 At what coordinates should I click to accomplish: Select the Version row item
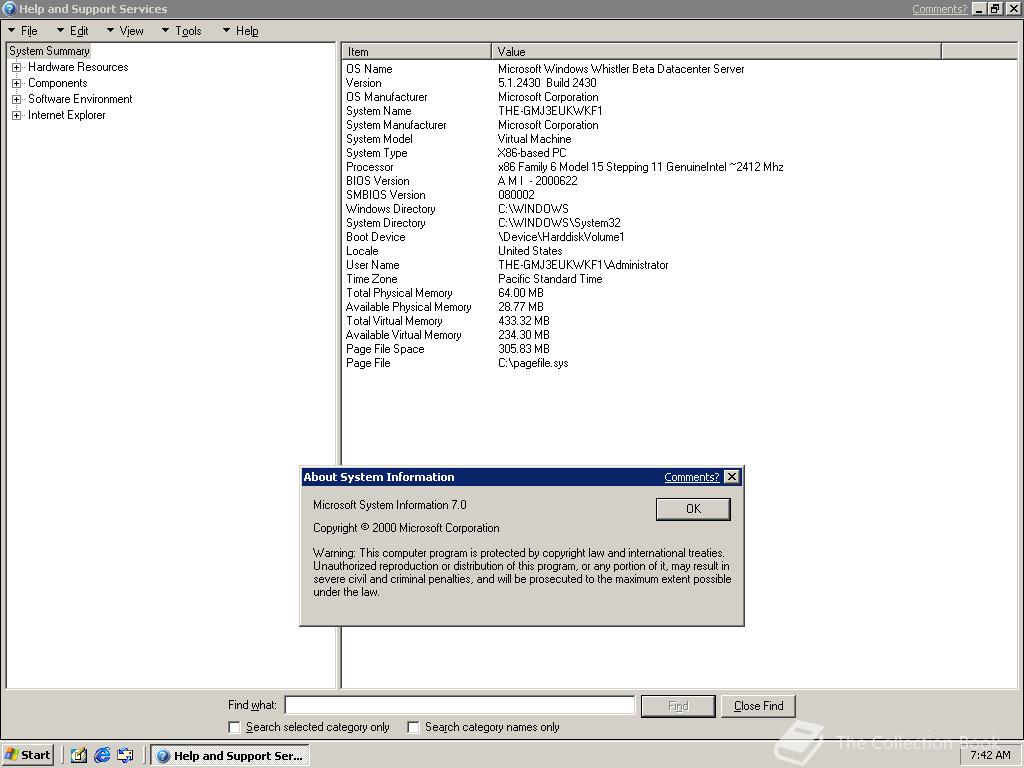364,83
